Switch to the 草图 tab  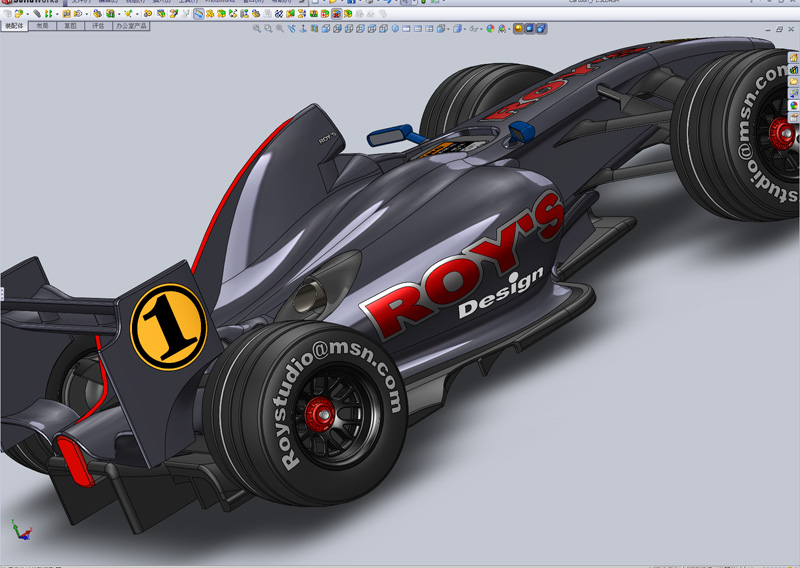[69, 26]
